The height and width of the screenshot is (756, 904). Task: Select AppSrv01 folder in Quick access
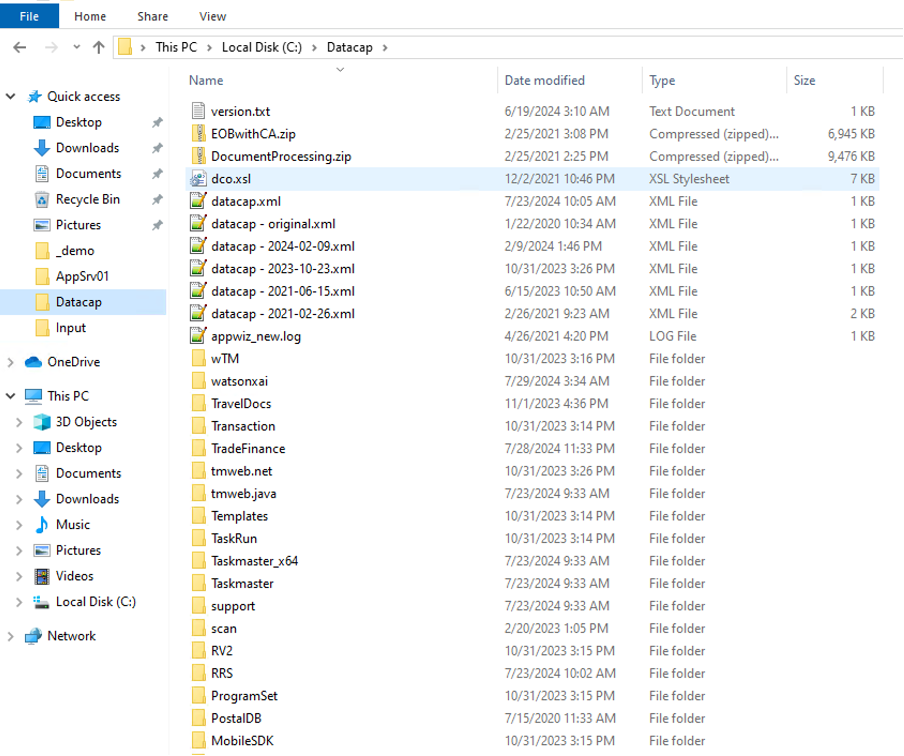(82, 277)
